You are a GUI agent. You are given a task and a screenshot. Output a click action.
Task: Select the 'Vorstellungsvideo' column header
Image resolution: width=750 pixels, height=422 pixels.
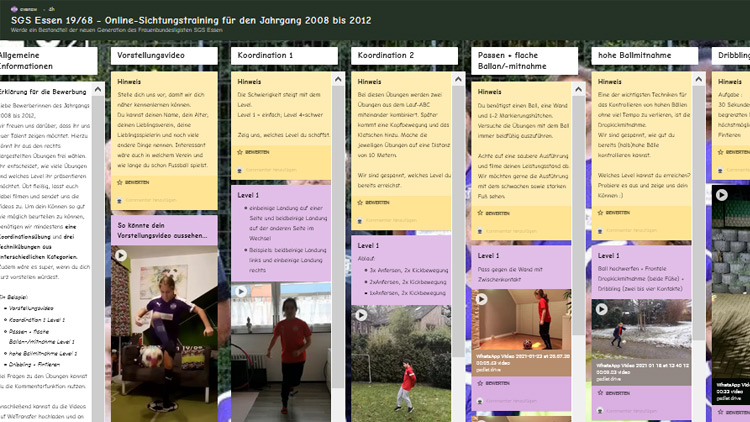click(164, 56)
